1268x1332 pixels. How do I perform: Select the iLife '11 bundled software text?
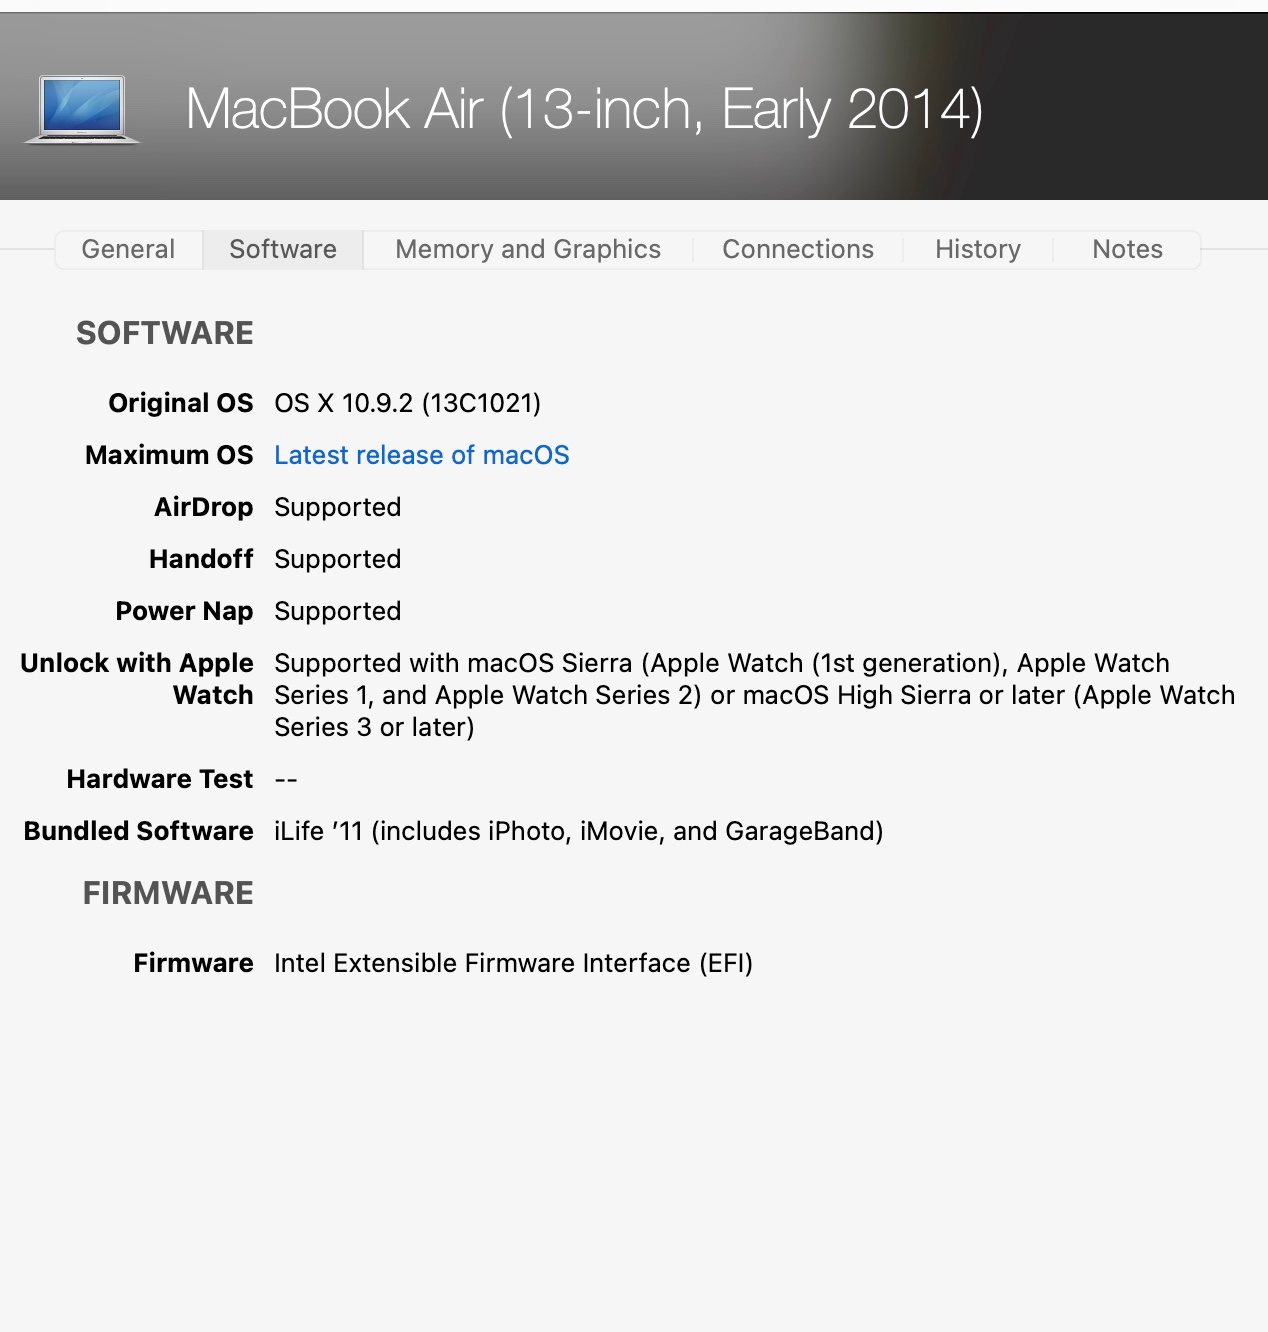[x=579, y=831]
